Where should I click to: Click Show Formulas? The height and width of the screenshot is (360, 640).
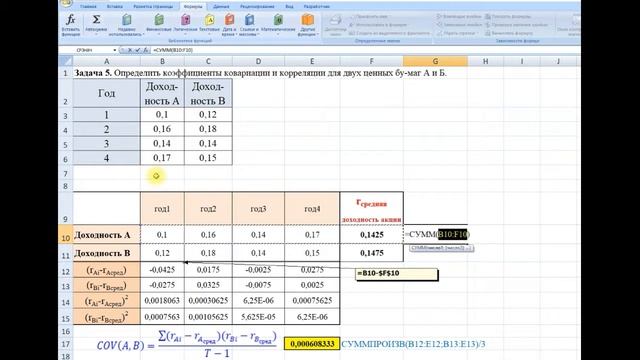tap(508, 17)
